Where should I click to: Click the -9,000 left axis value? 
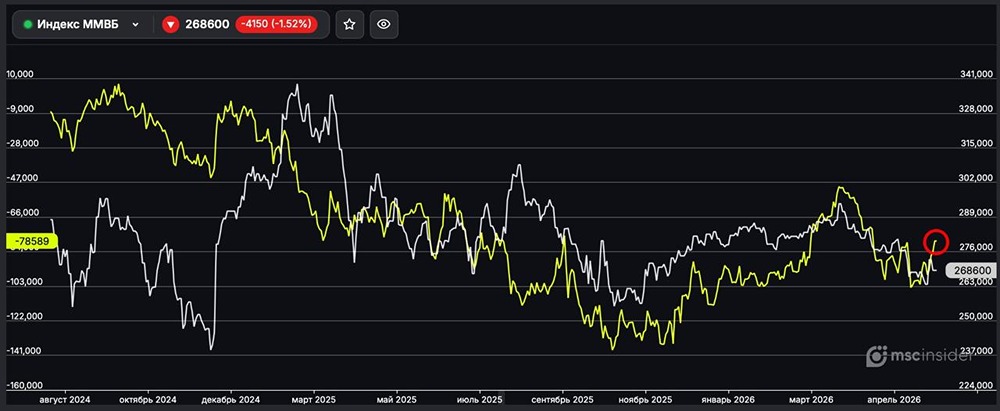(19, 109)
